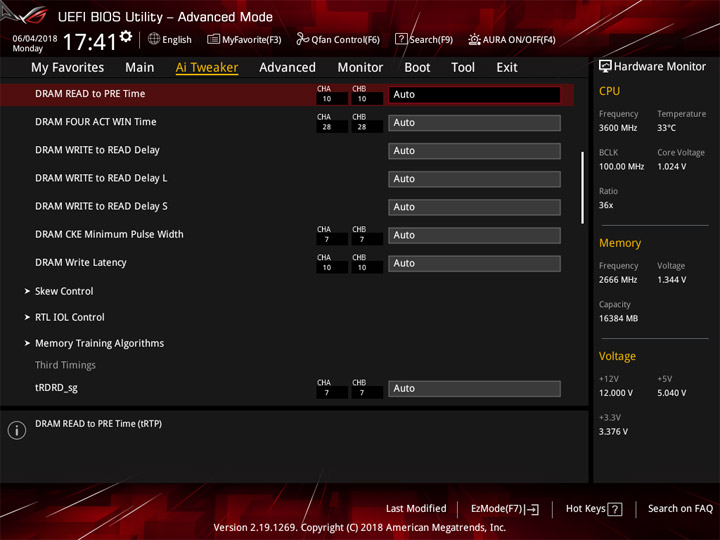Click DRAM WRITE to READ Delay S field
The image size is (720, 540).
[x=474, y=207]
